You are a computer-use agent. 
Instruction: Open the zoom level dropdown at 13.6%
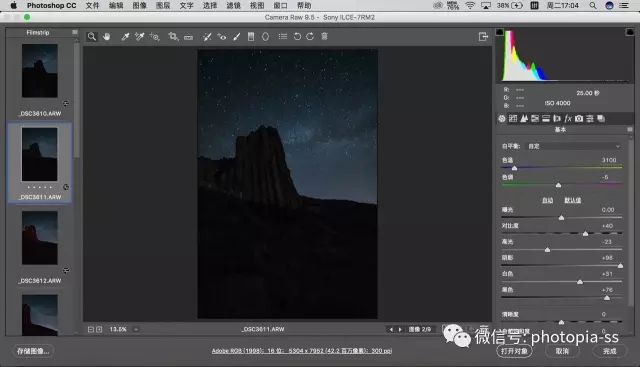coord(136,329)
